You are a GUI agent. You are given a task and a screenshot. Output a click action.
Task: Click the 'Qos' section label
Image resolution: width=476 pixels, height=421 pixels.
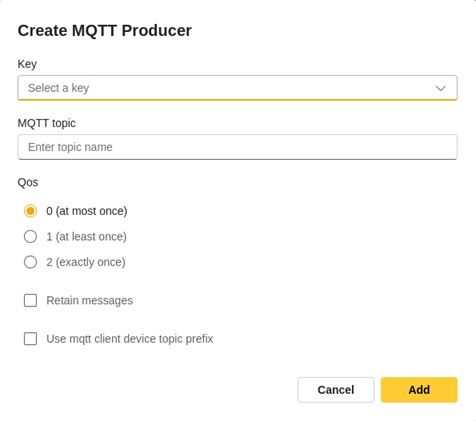(x=28, y=182)
